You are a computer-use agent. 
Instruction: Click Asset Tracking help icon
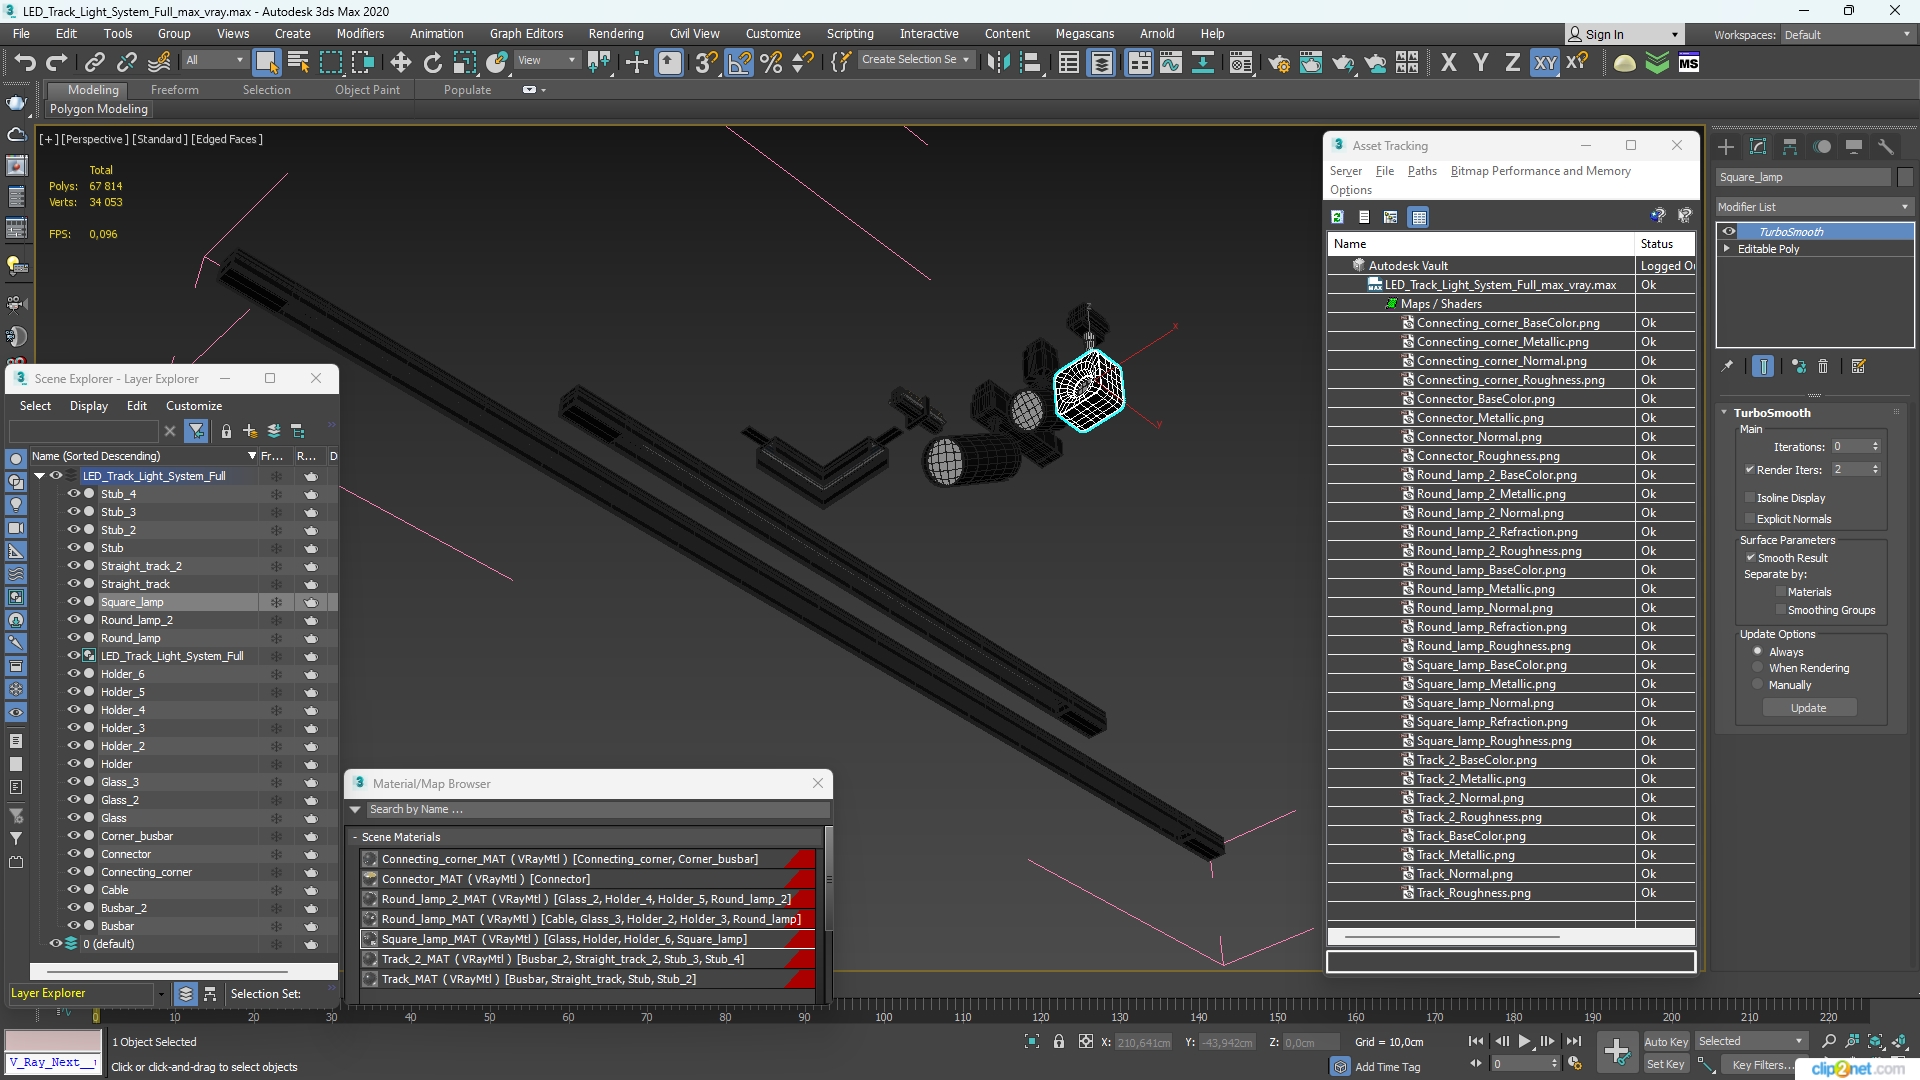1657,216
